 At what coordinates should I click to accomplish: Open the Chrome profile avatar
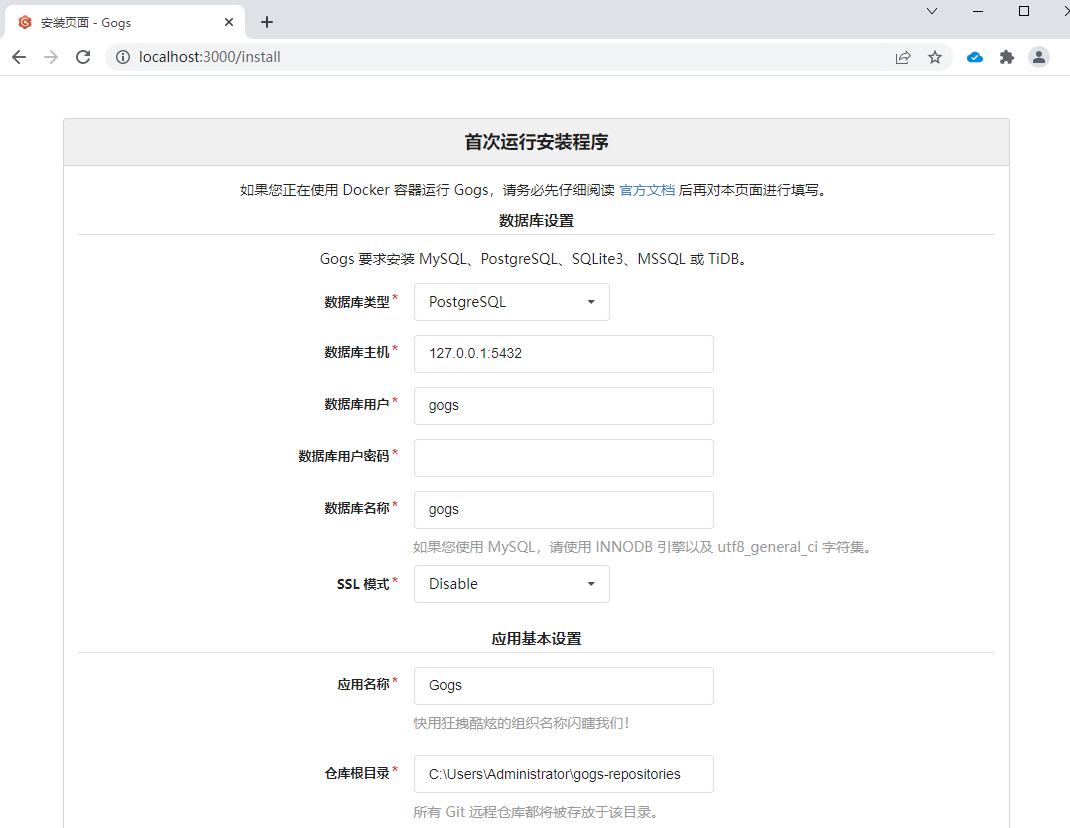click(1039, 57)
